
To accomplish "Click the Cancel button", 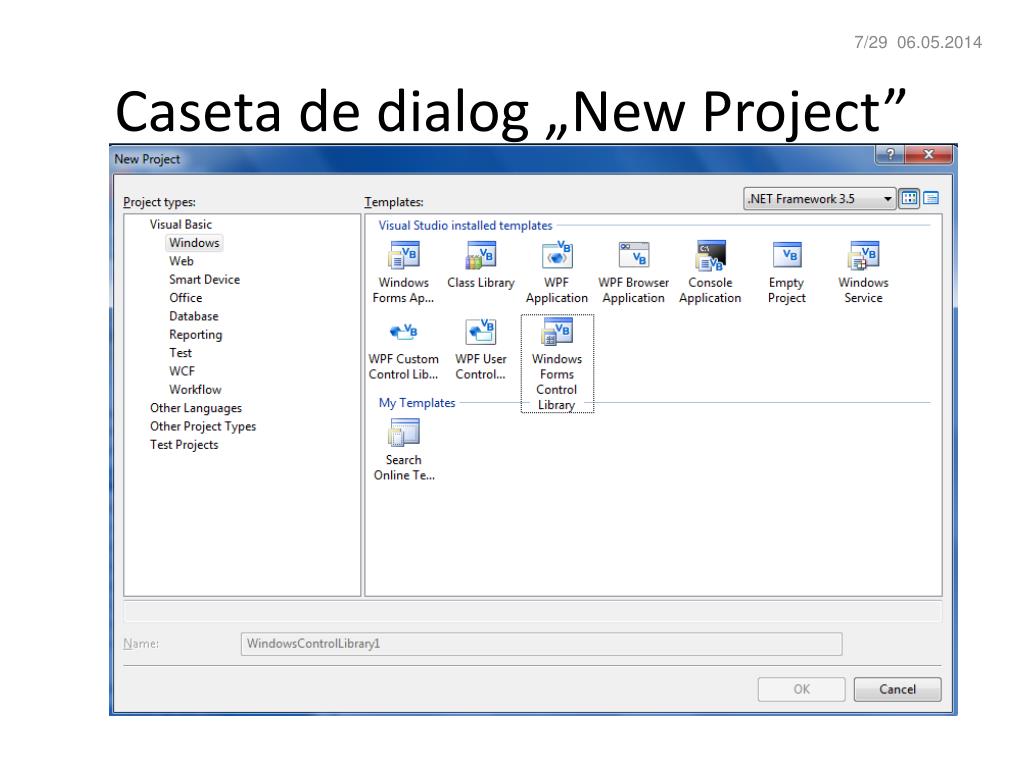I will [x=897, y=690].
